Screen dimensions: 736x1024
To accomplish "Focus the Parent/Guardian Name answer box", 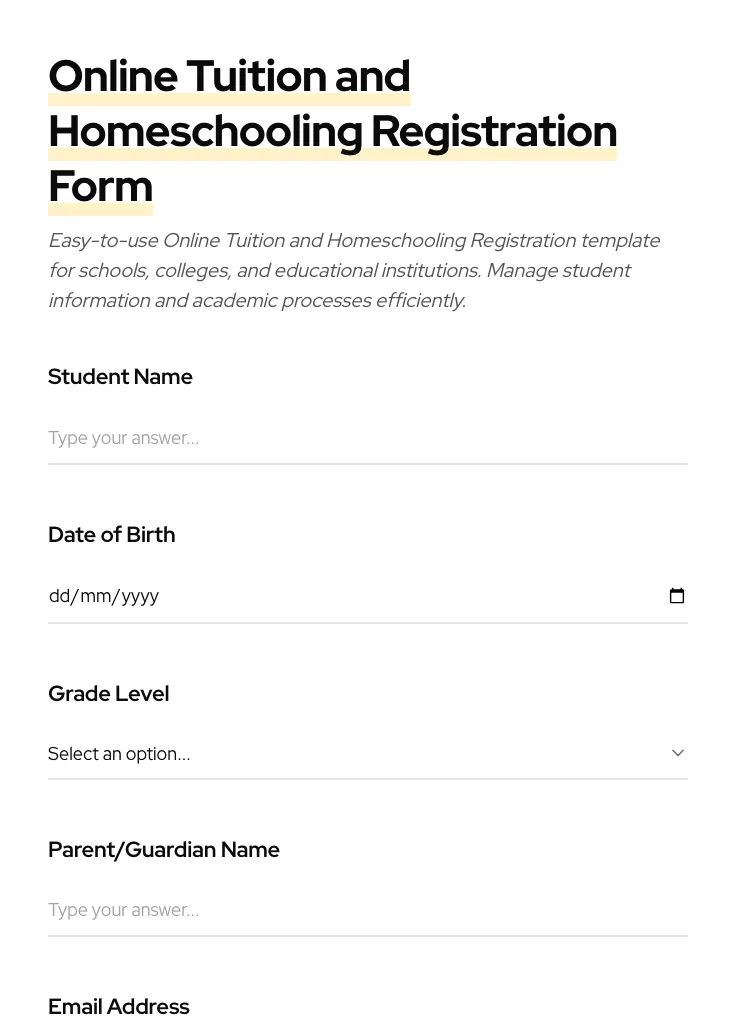I will pyautogui.click(x=368, y=910).
